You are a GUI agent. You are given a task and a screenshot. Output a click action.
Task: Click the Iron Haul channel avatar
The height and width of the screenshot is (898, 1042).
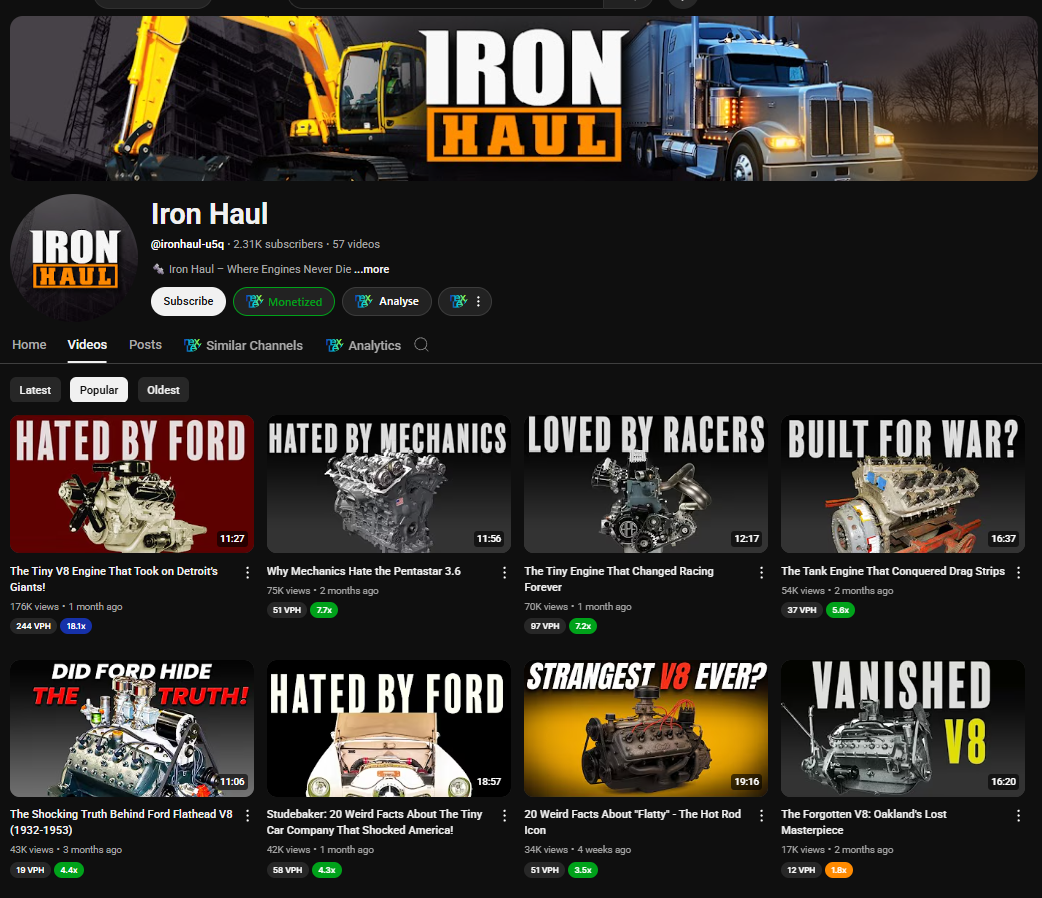pyautogui.click(x=74, y=258)
